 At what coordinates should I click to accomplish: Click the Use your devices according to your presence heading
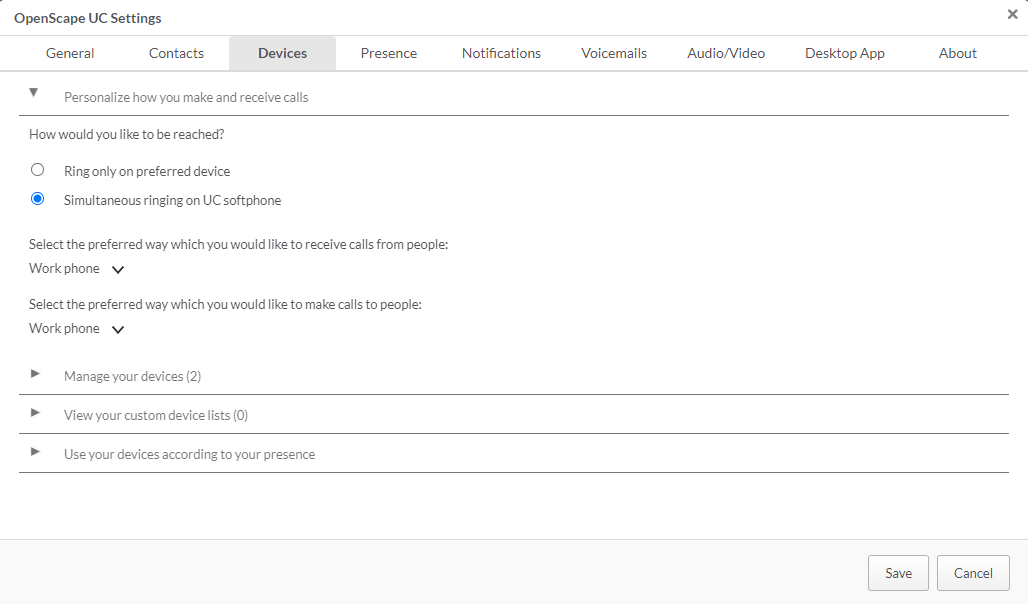pyautogui.click(x=189, y=454)
